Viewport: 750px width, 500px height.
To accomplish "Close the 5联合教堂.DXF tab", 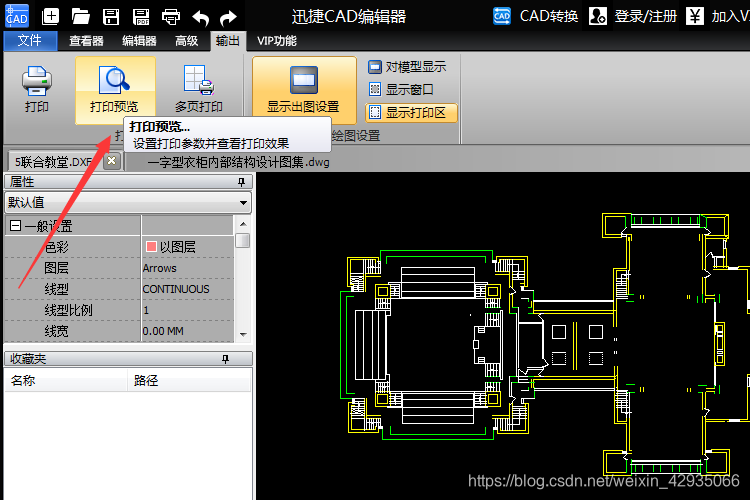I will point(111,161).
